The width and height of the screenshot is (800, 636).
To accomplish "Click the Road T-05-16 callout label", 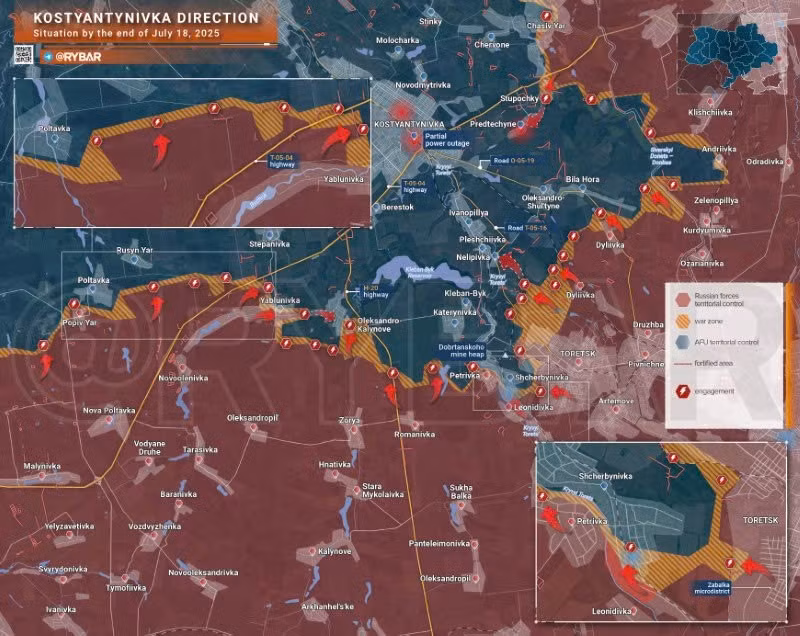I will pyautogui.click(x=527, y=228).
